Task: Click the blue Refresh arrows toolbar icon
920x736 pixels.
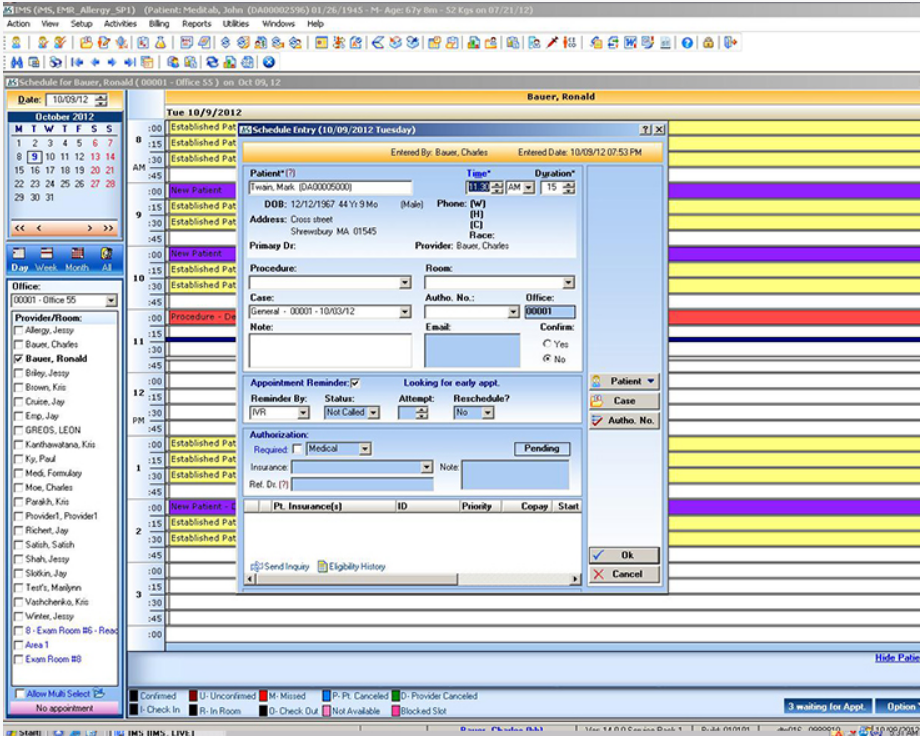Action: [x=212, y=62]
